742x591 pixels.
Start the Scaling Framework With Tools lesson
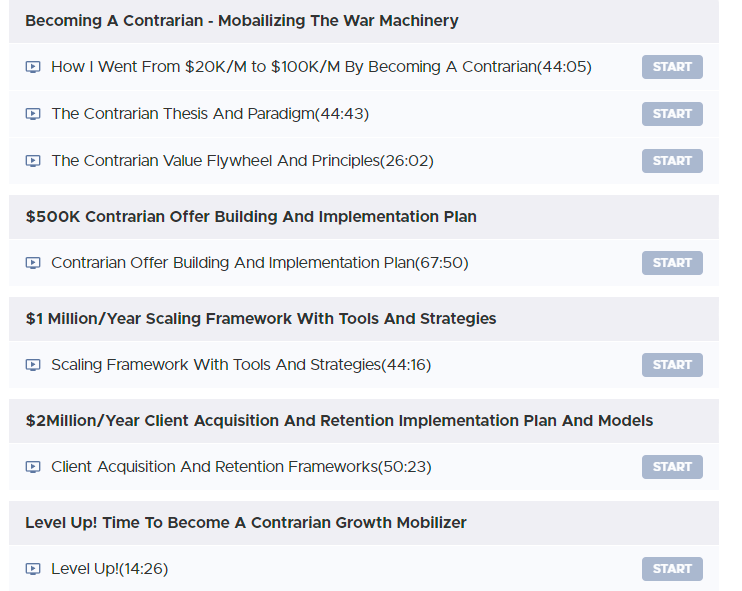click(x=672, y=365)
